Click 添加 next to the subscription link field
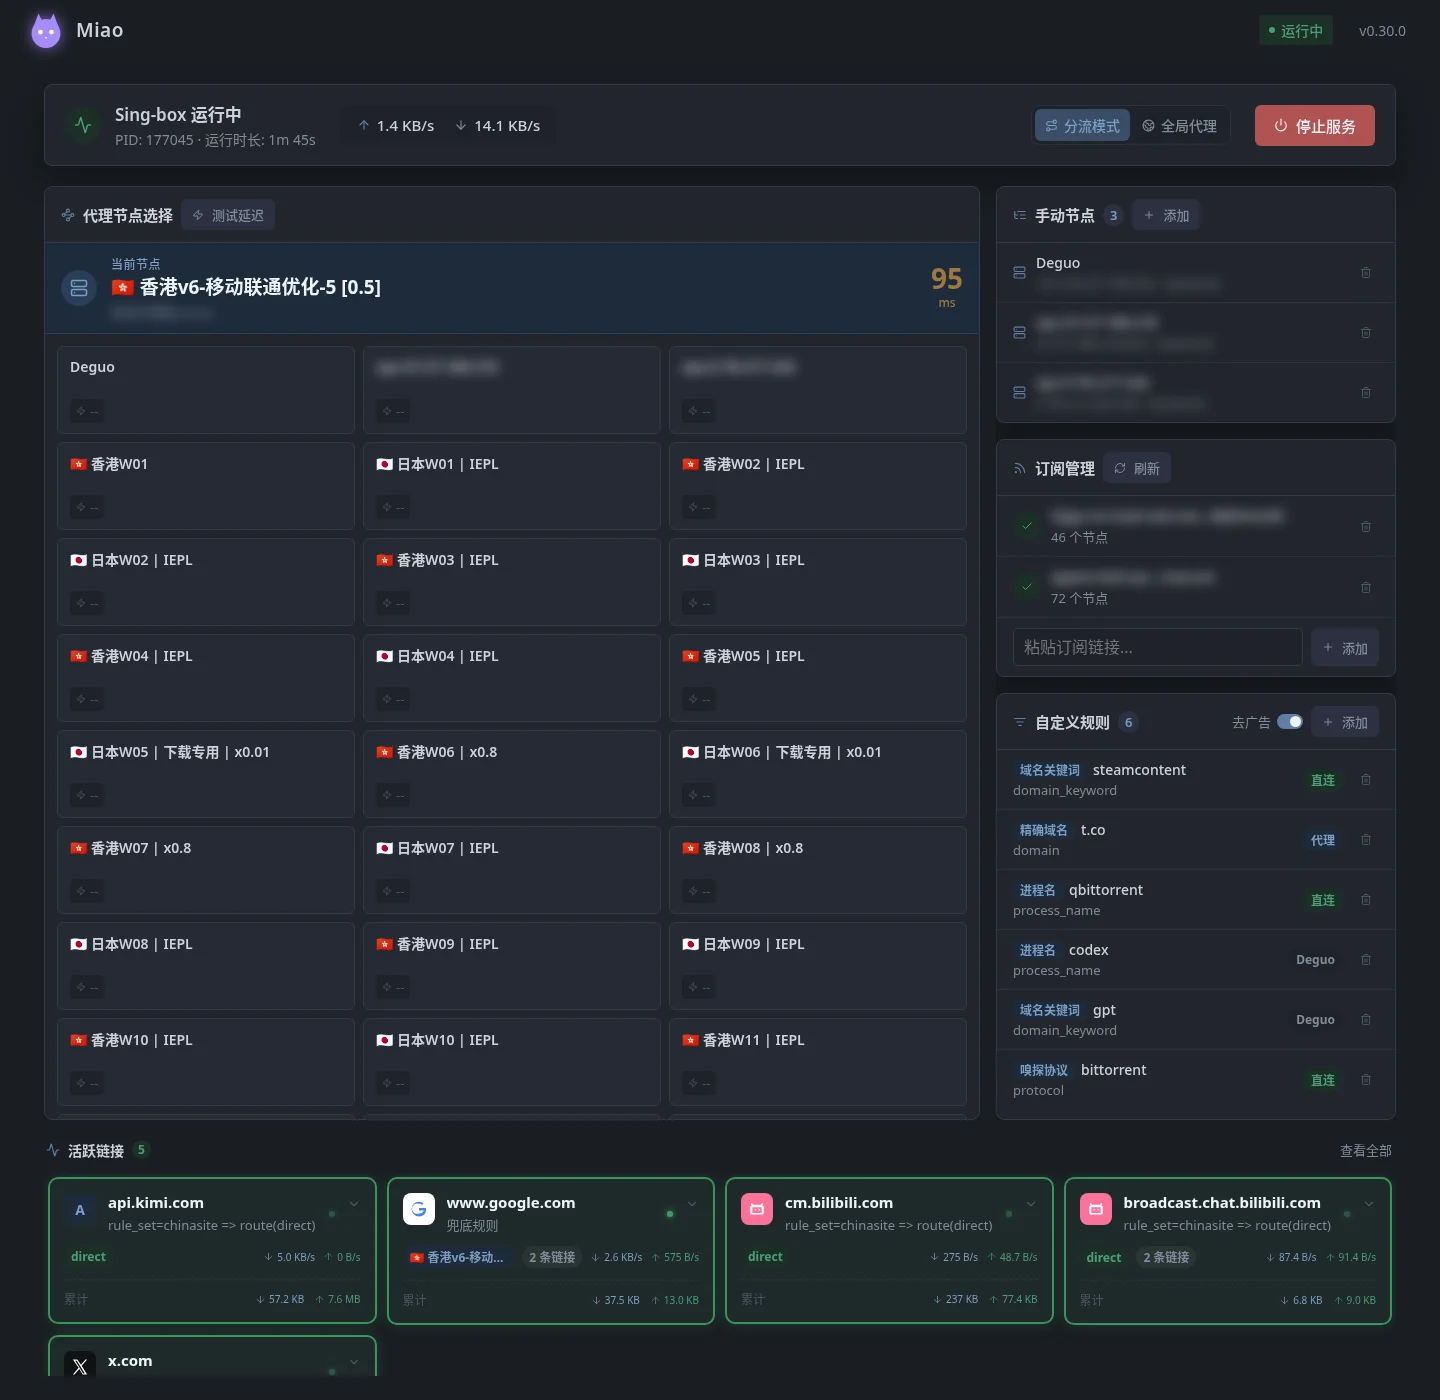The height and width of the screenshot is (1400, 1440). pyautogui.click(x=1345, y=648)
